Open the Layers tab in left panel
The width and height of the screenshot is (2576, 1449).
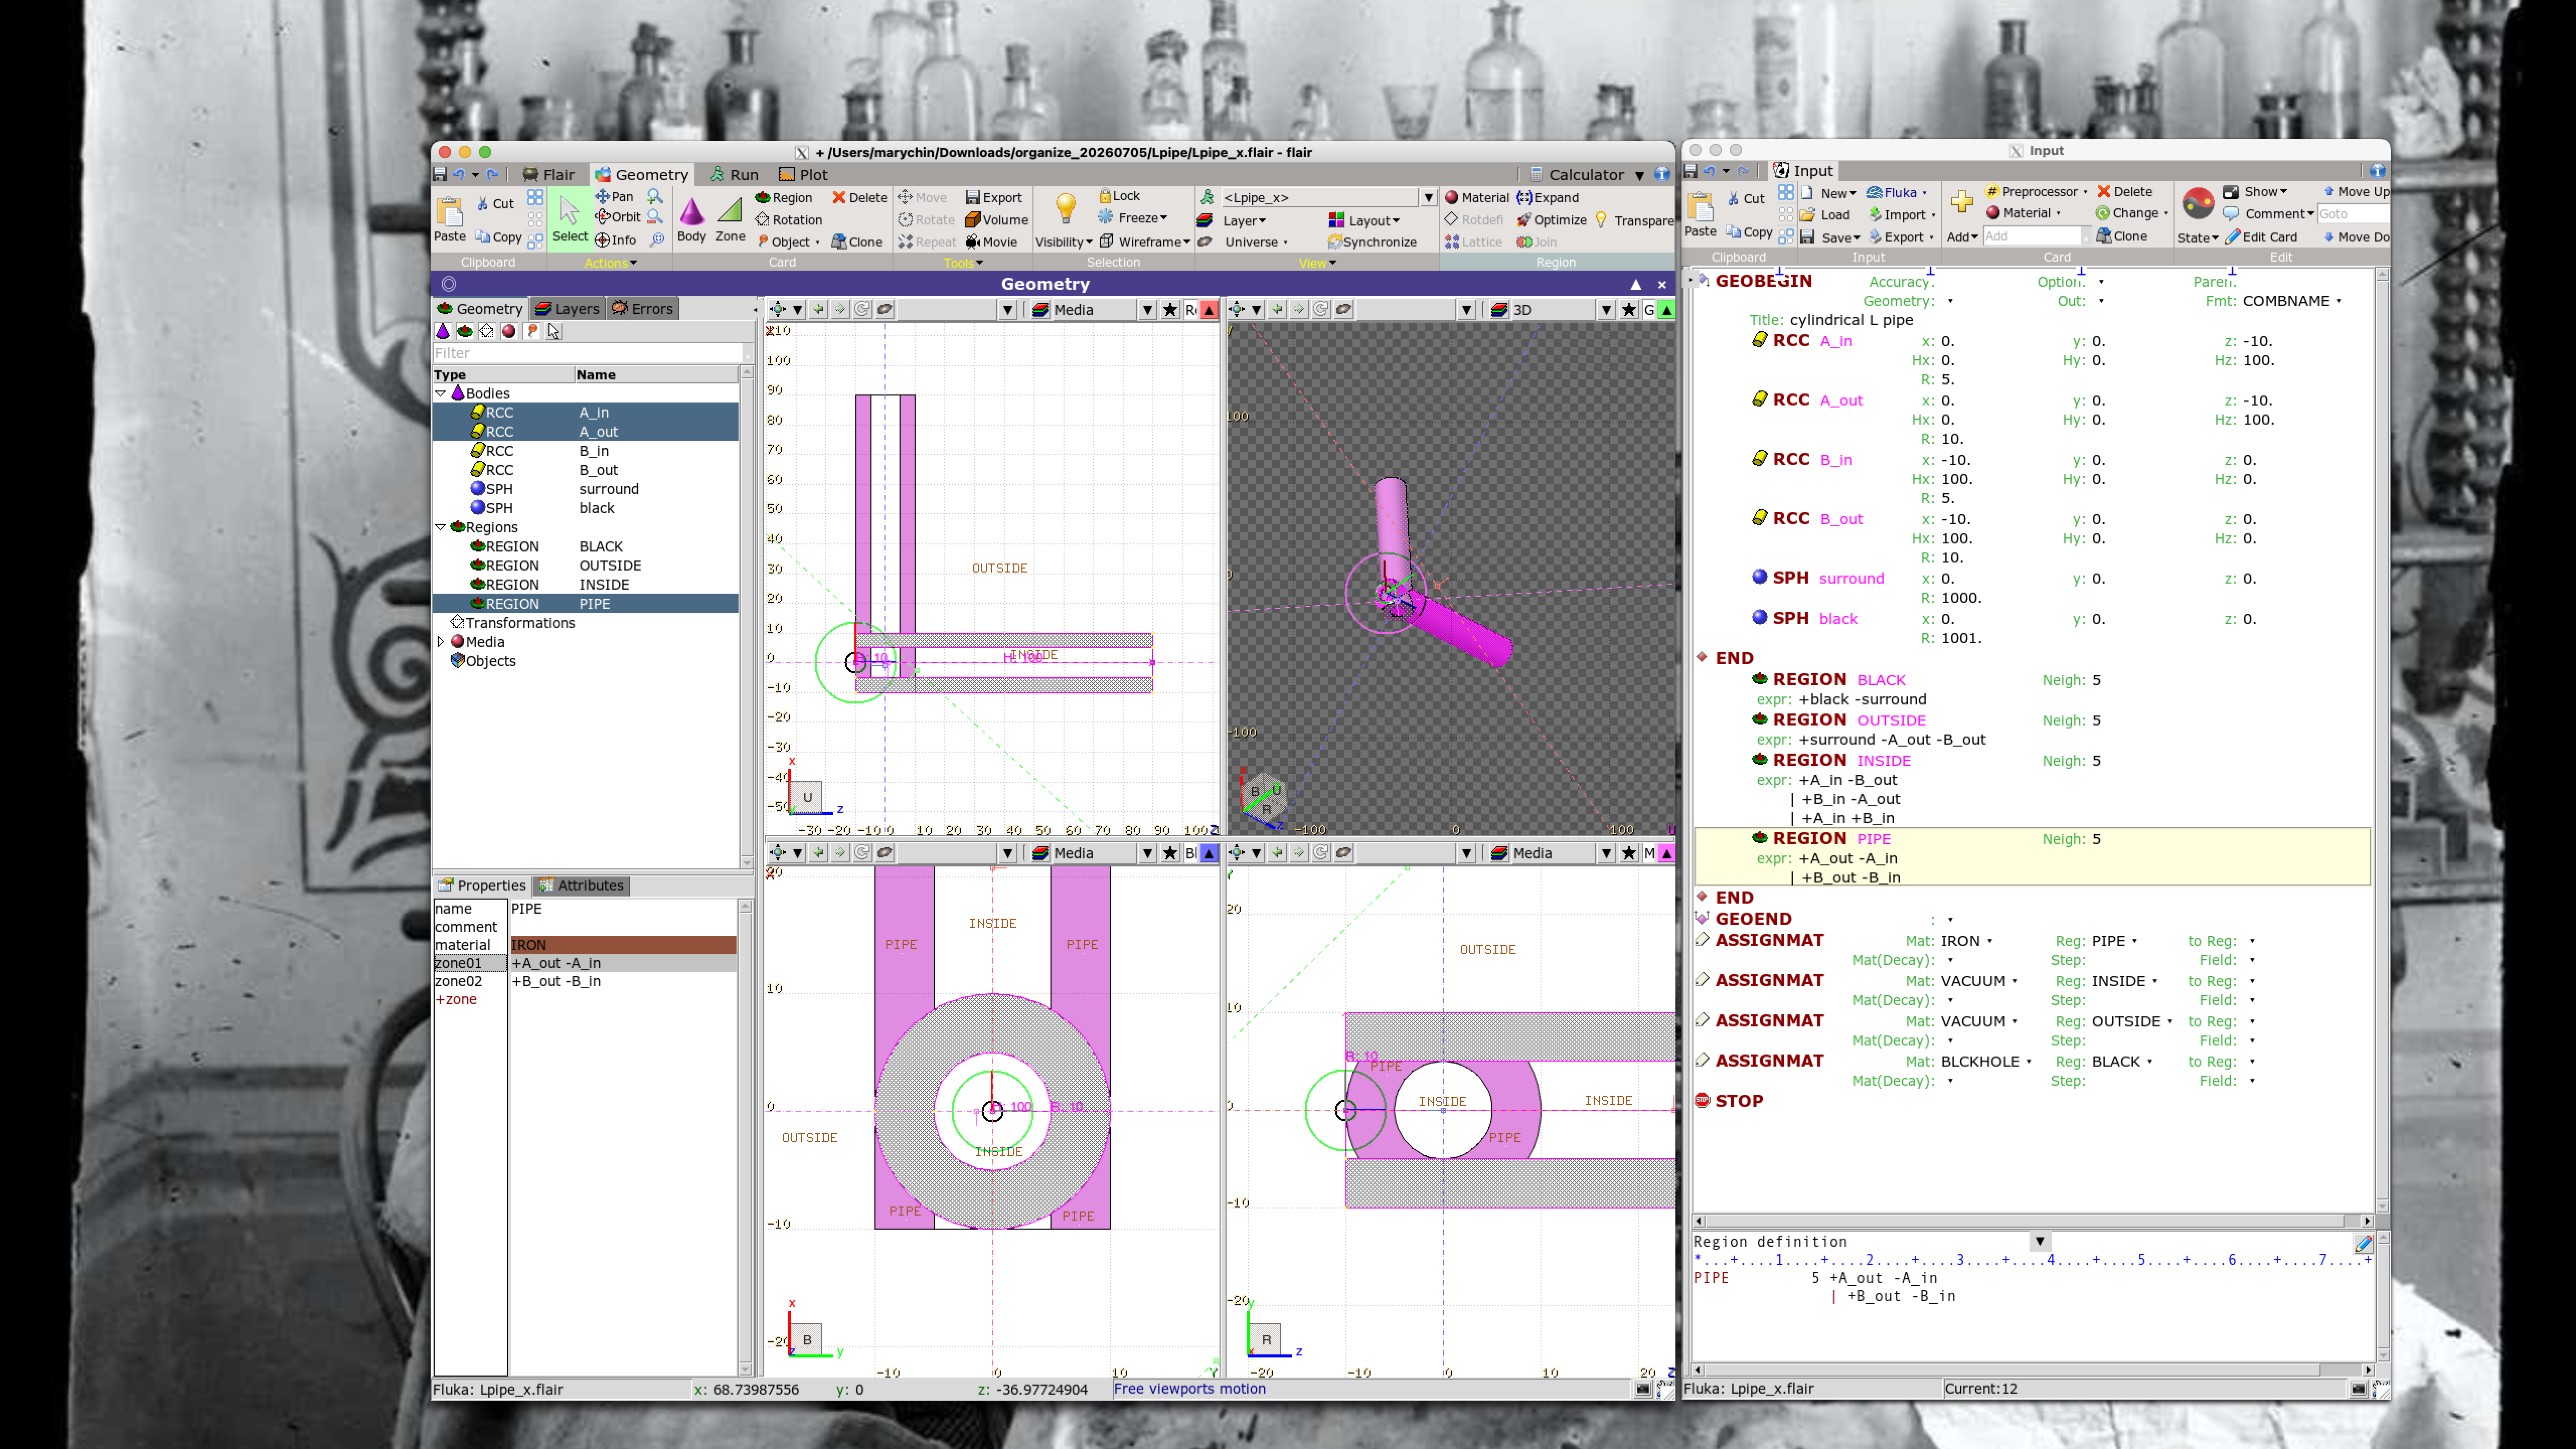tap(567, 308)
